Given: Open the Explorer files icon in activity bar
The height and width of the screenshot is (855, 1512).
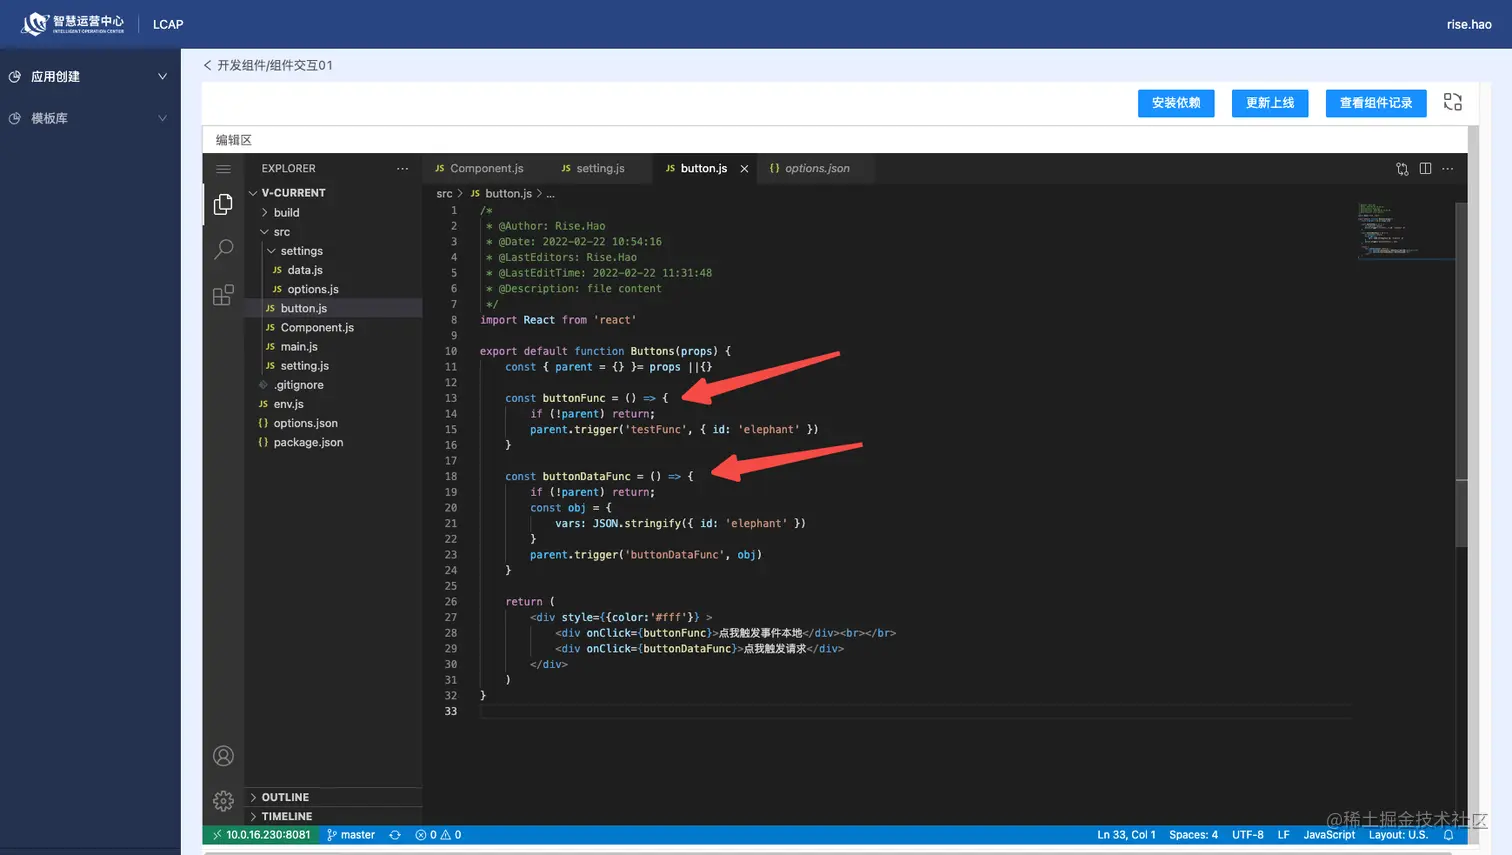Looking at the screenshot, I should click(223, 205).
